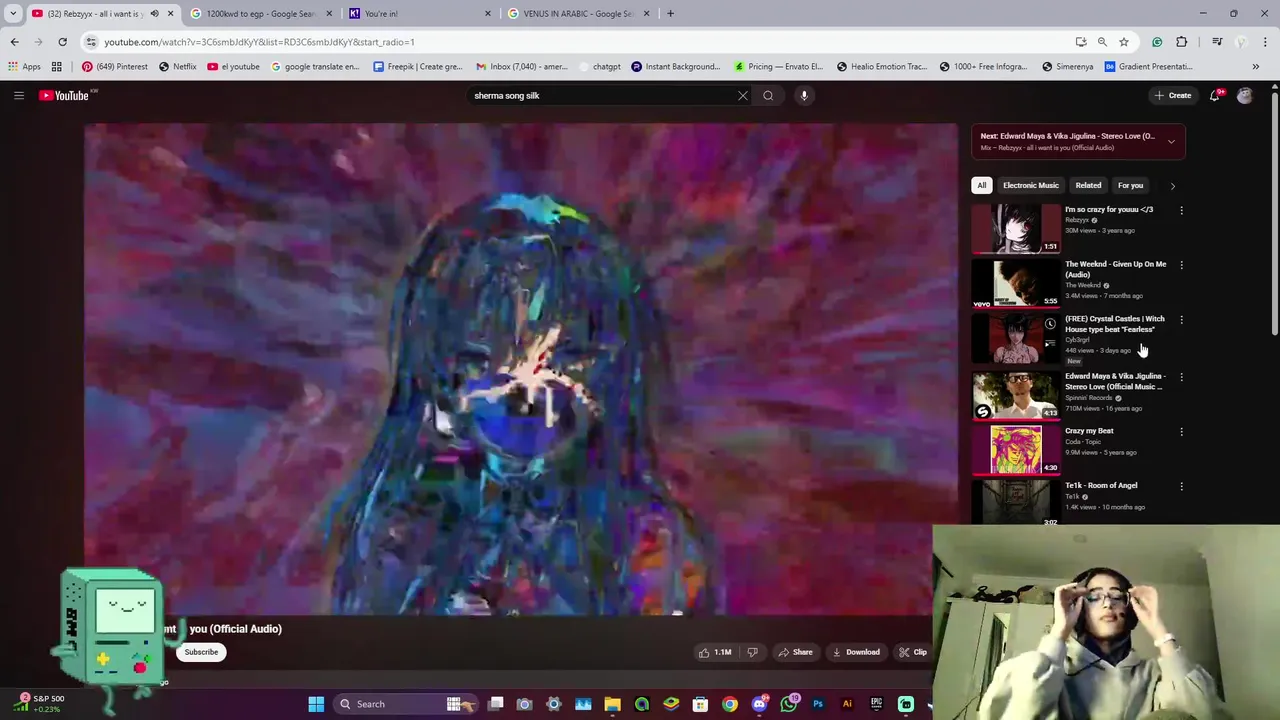Open Te1k - Room of Angel title
The image size is (1280, 720).
click(1101, 485)
